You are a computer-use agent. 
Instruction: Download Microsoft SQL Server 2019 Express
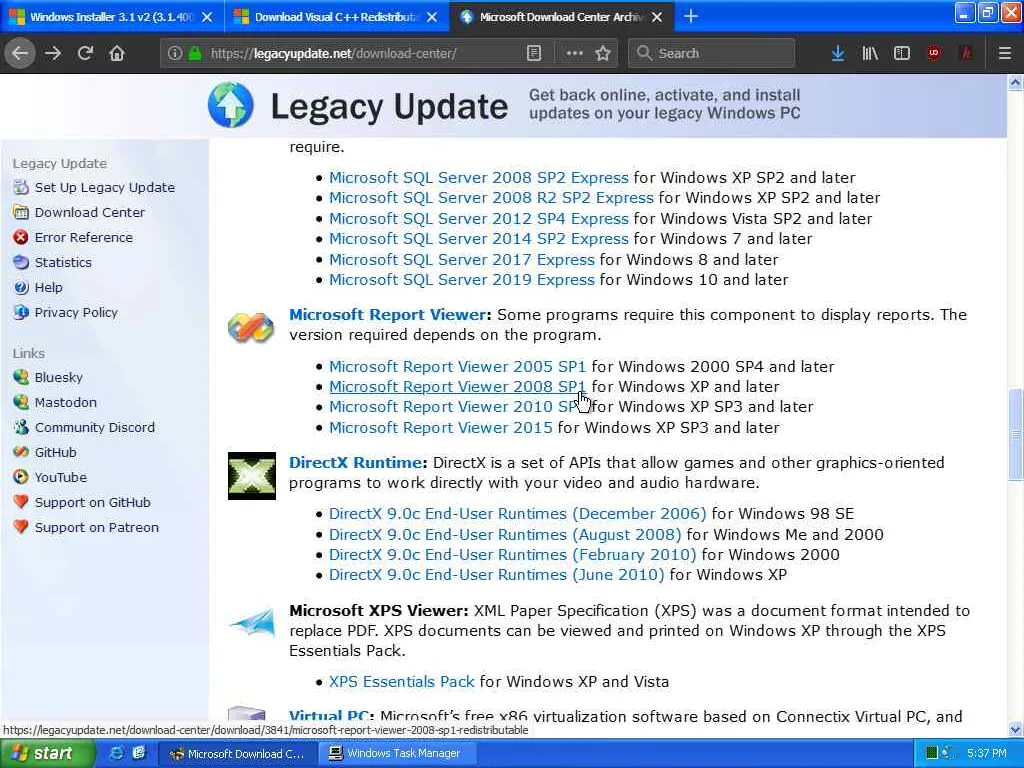point(462,280)
